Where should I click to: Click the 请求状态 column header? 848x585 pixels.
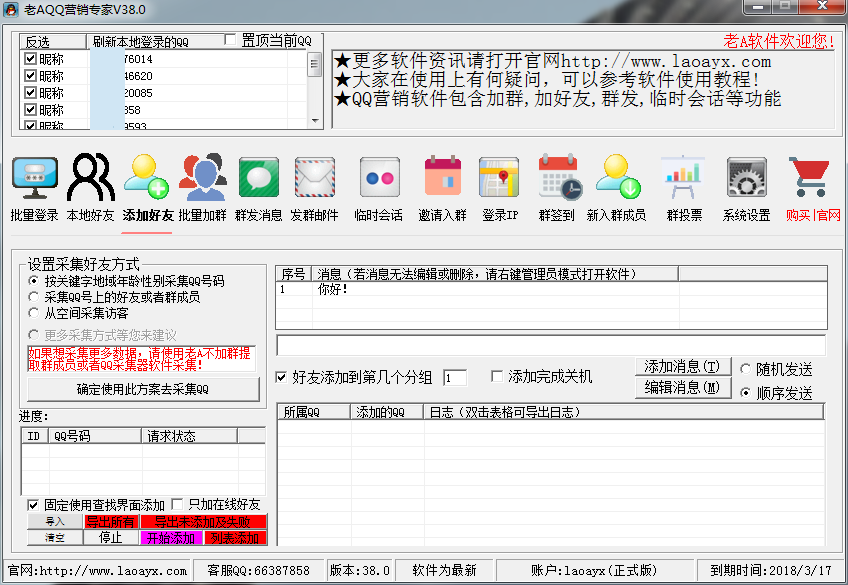[189, 436]
